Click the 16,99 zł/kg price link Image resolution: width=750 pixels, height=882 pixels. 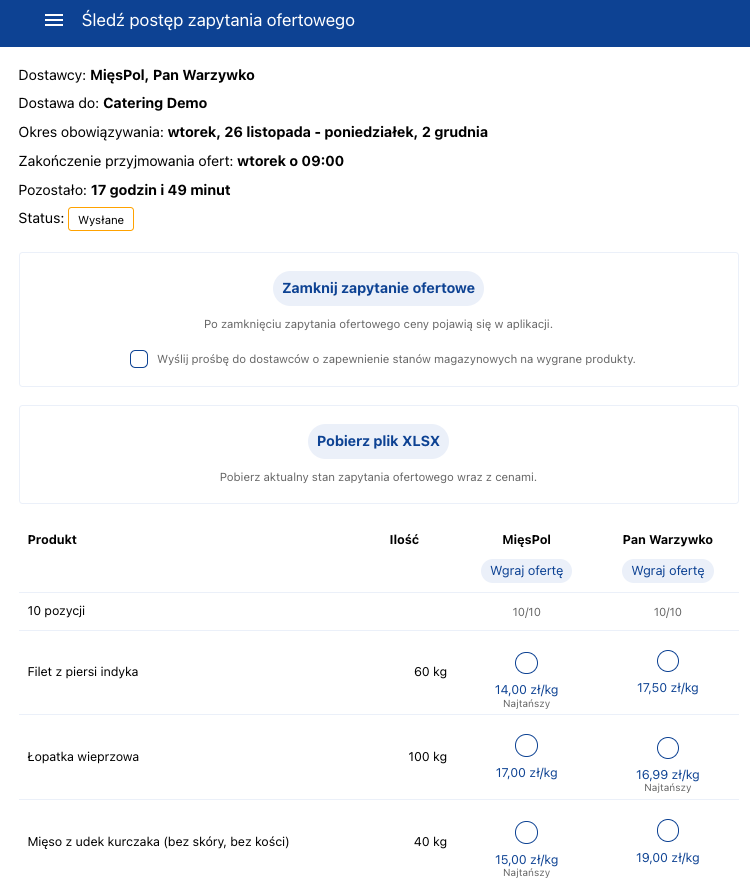(x=667, y=775)
